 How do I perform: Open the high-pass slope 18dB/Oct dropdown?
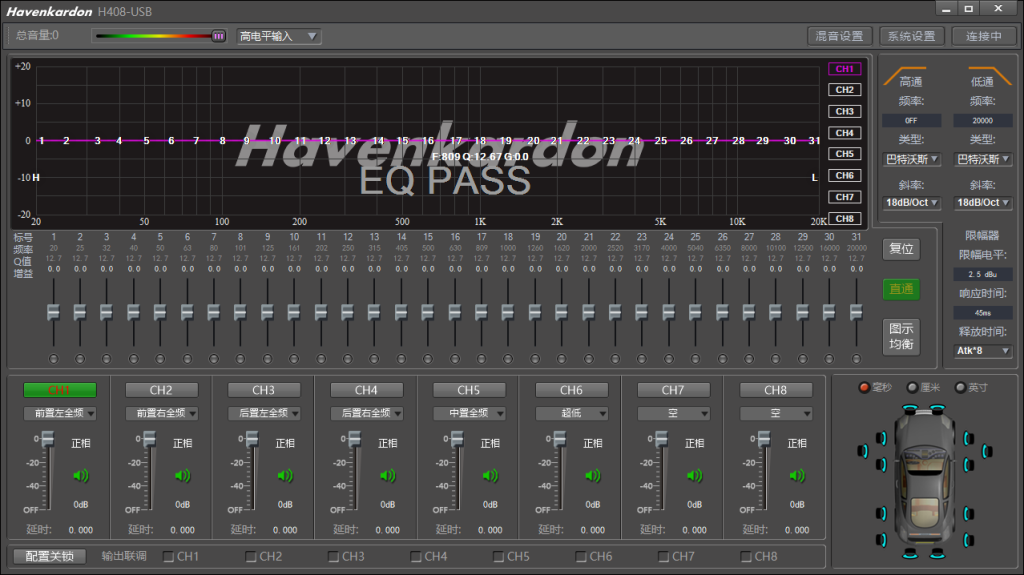pos(912,203)
